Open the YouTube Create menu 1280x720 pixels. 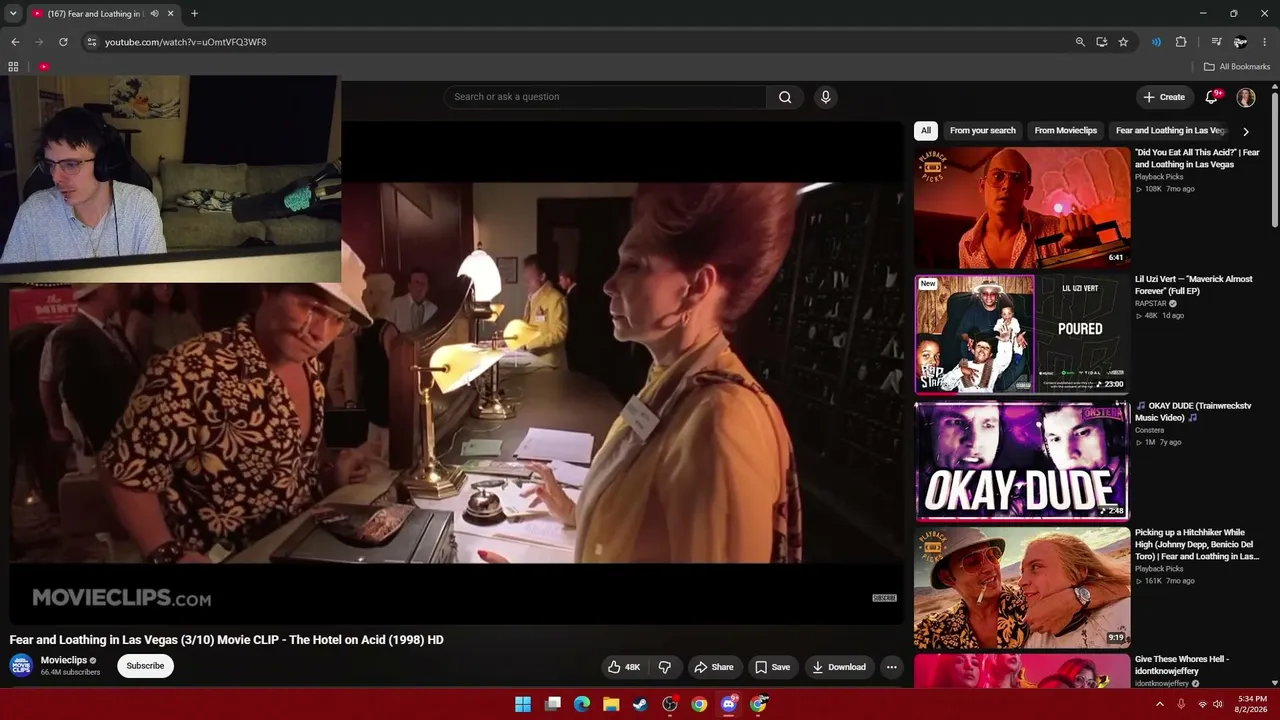(x=1164, y=97)
